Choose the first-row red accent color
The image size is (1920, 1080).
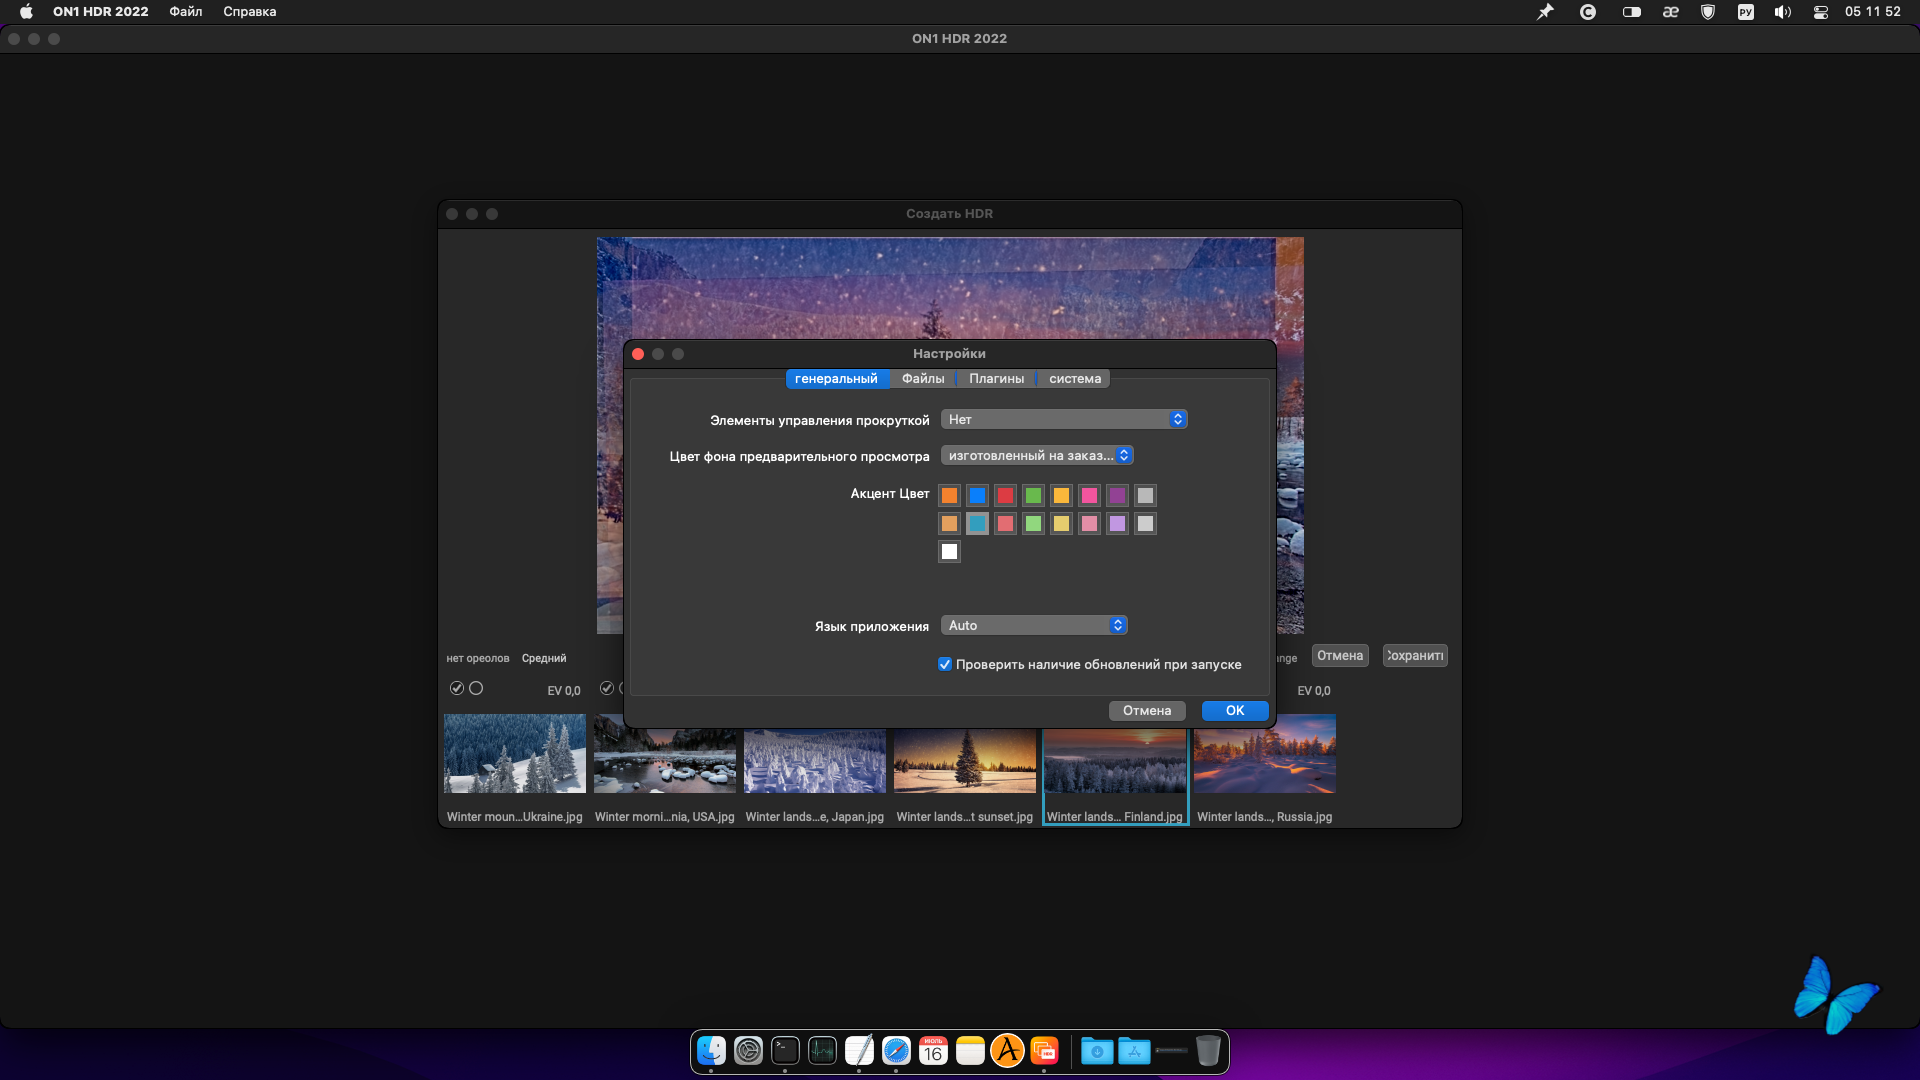[1005, 495]
